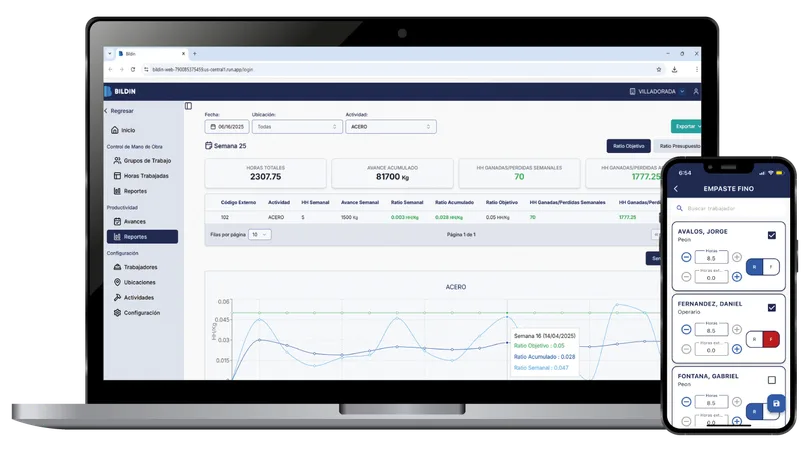
Task: Uncheck the Fernandez, Daniel checkbox
Action: [772, 308]
